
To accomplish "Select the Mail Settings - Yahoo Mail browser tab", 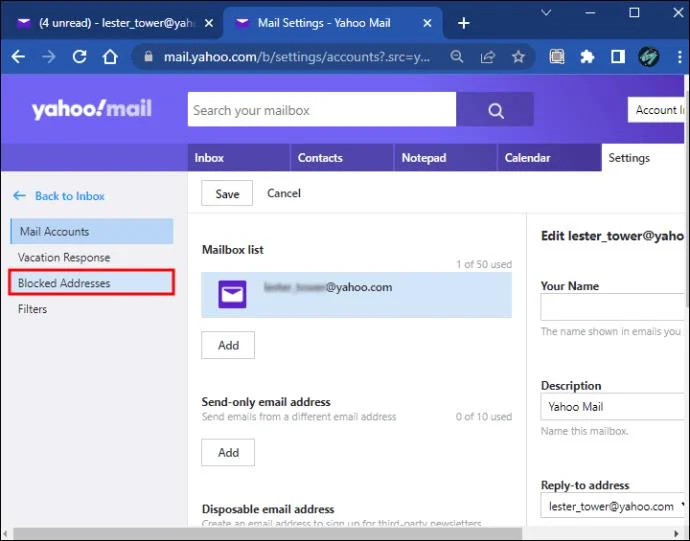I will coord(332,23).
